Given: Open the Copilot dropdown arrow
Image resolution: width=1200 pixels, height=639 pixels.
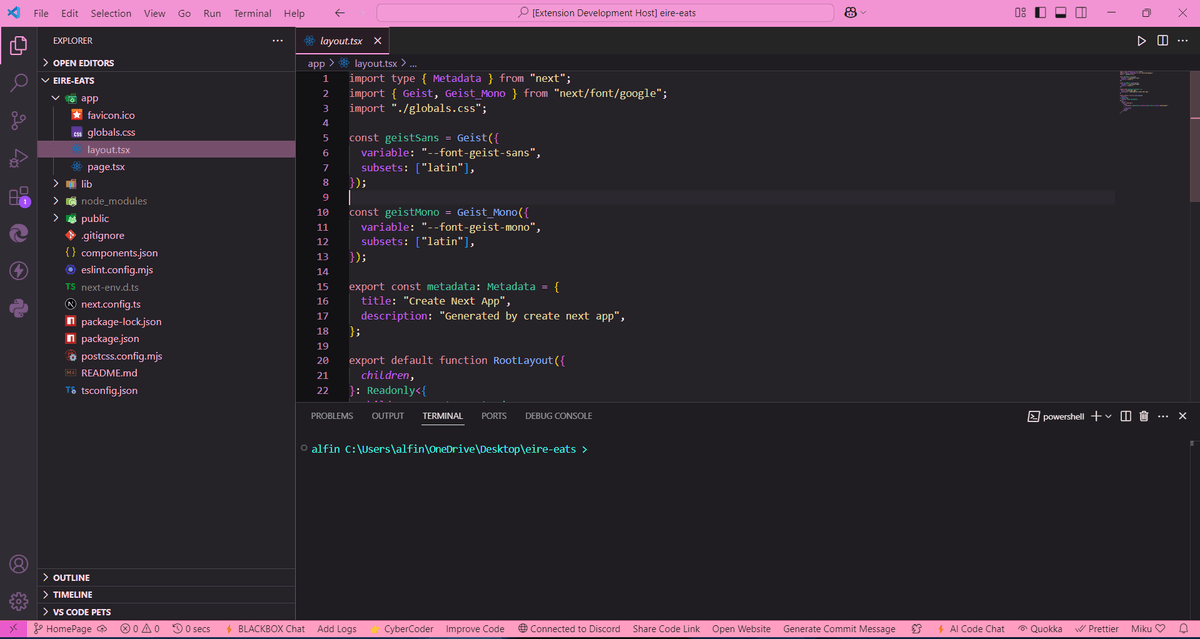Looking at the screenshot, I should coord(864,13).
